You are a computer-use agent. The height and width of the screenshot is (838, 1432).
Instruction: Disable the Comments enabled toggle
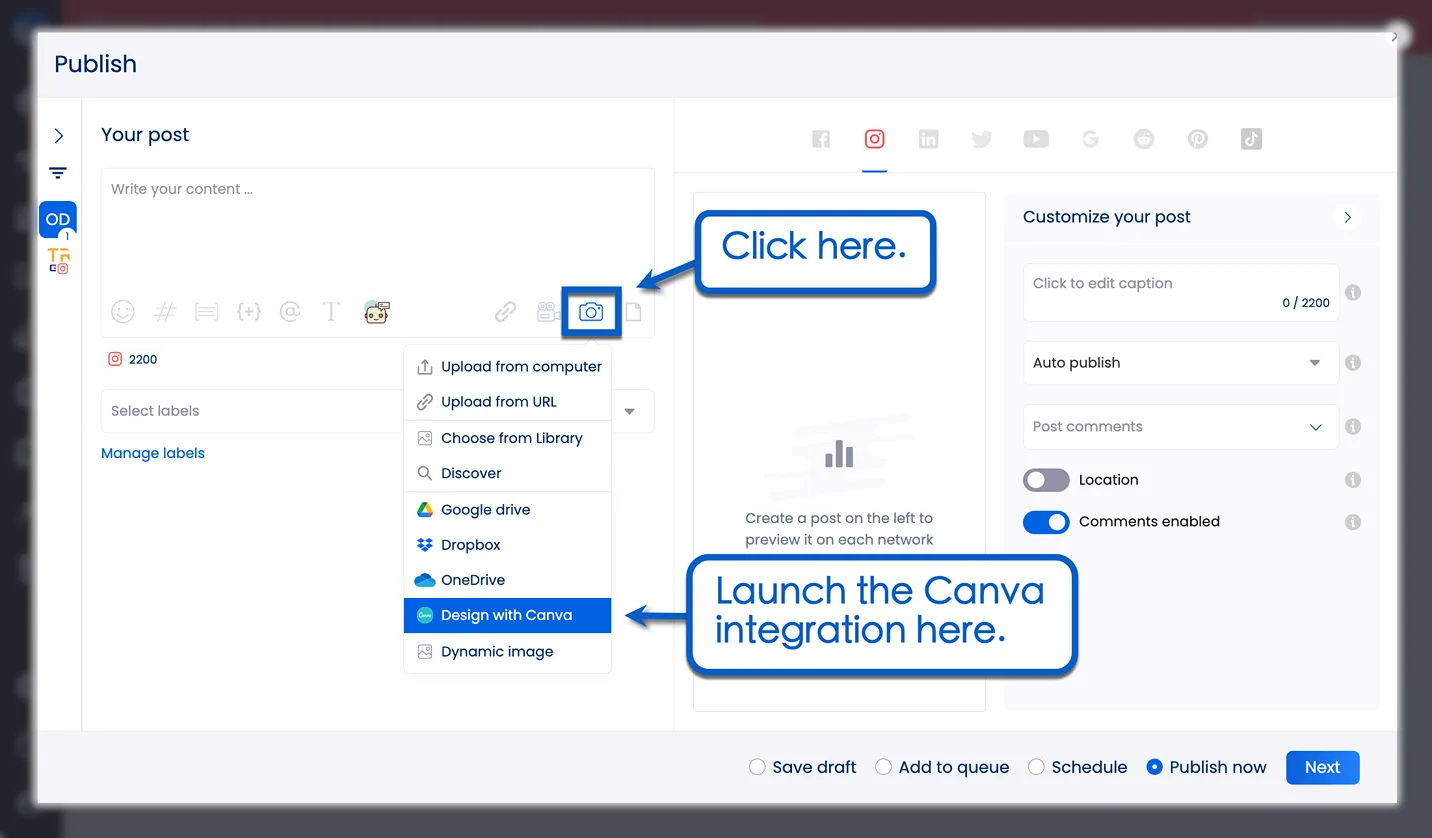tap(1046, 522)
